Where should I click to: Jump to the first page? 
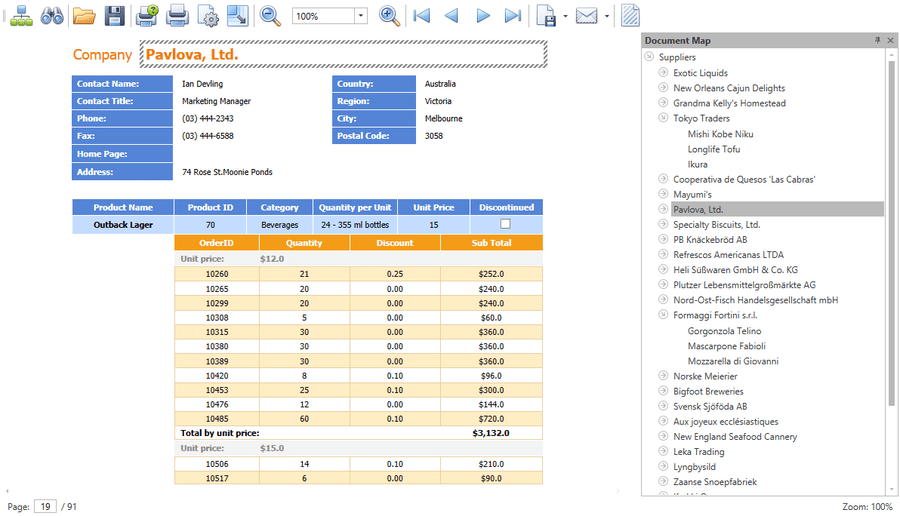[422, 15]
